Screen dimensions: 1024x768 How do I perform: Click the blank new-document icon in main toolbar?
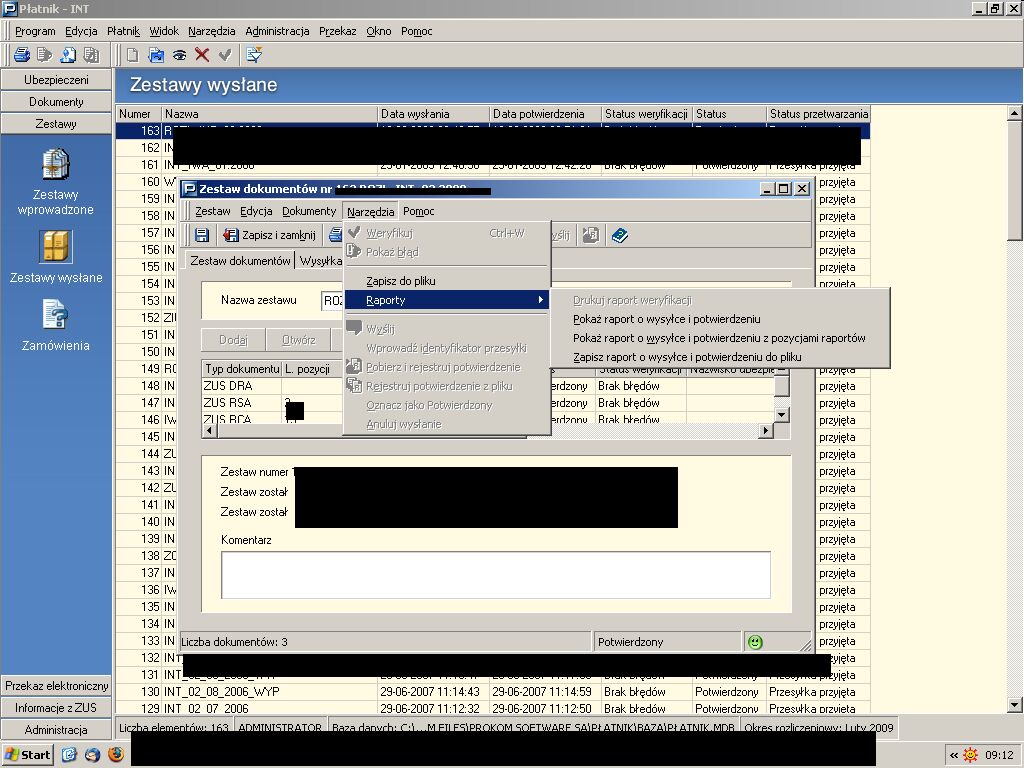133,55
